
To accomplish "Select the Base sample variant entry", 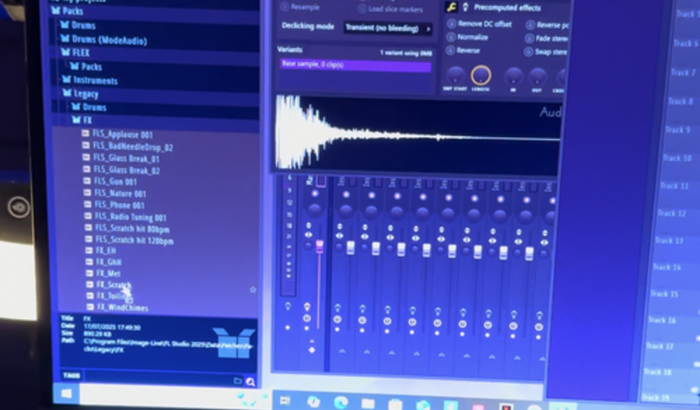I will (x=355, y=65).
